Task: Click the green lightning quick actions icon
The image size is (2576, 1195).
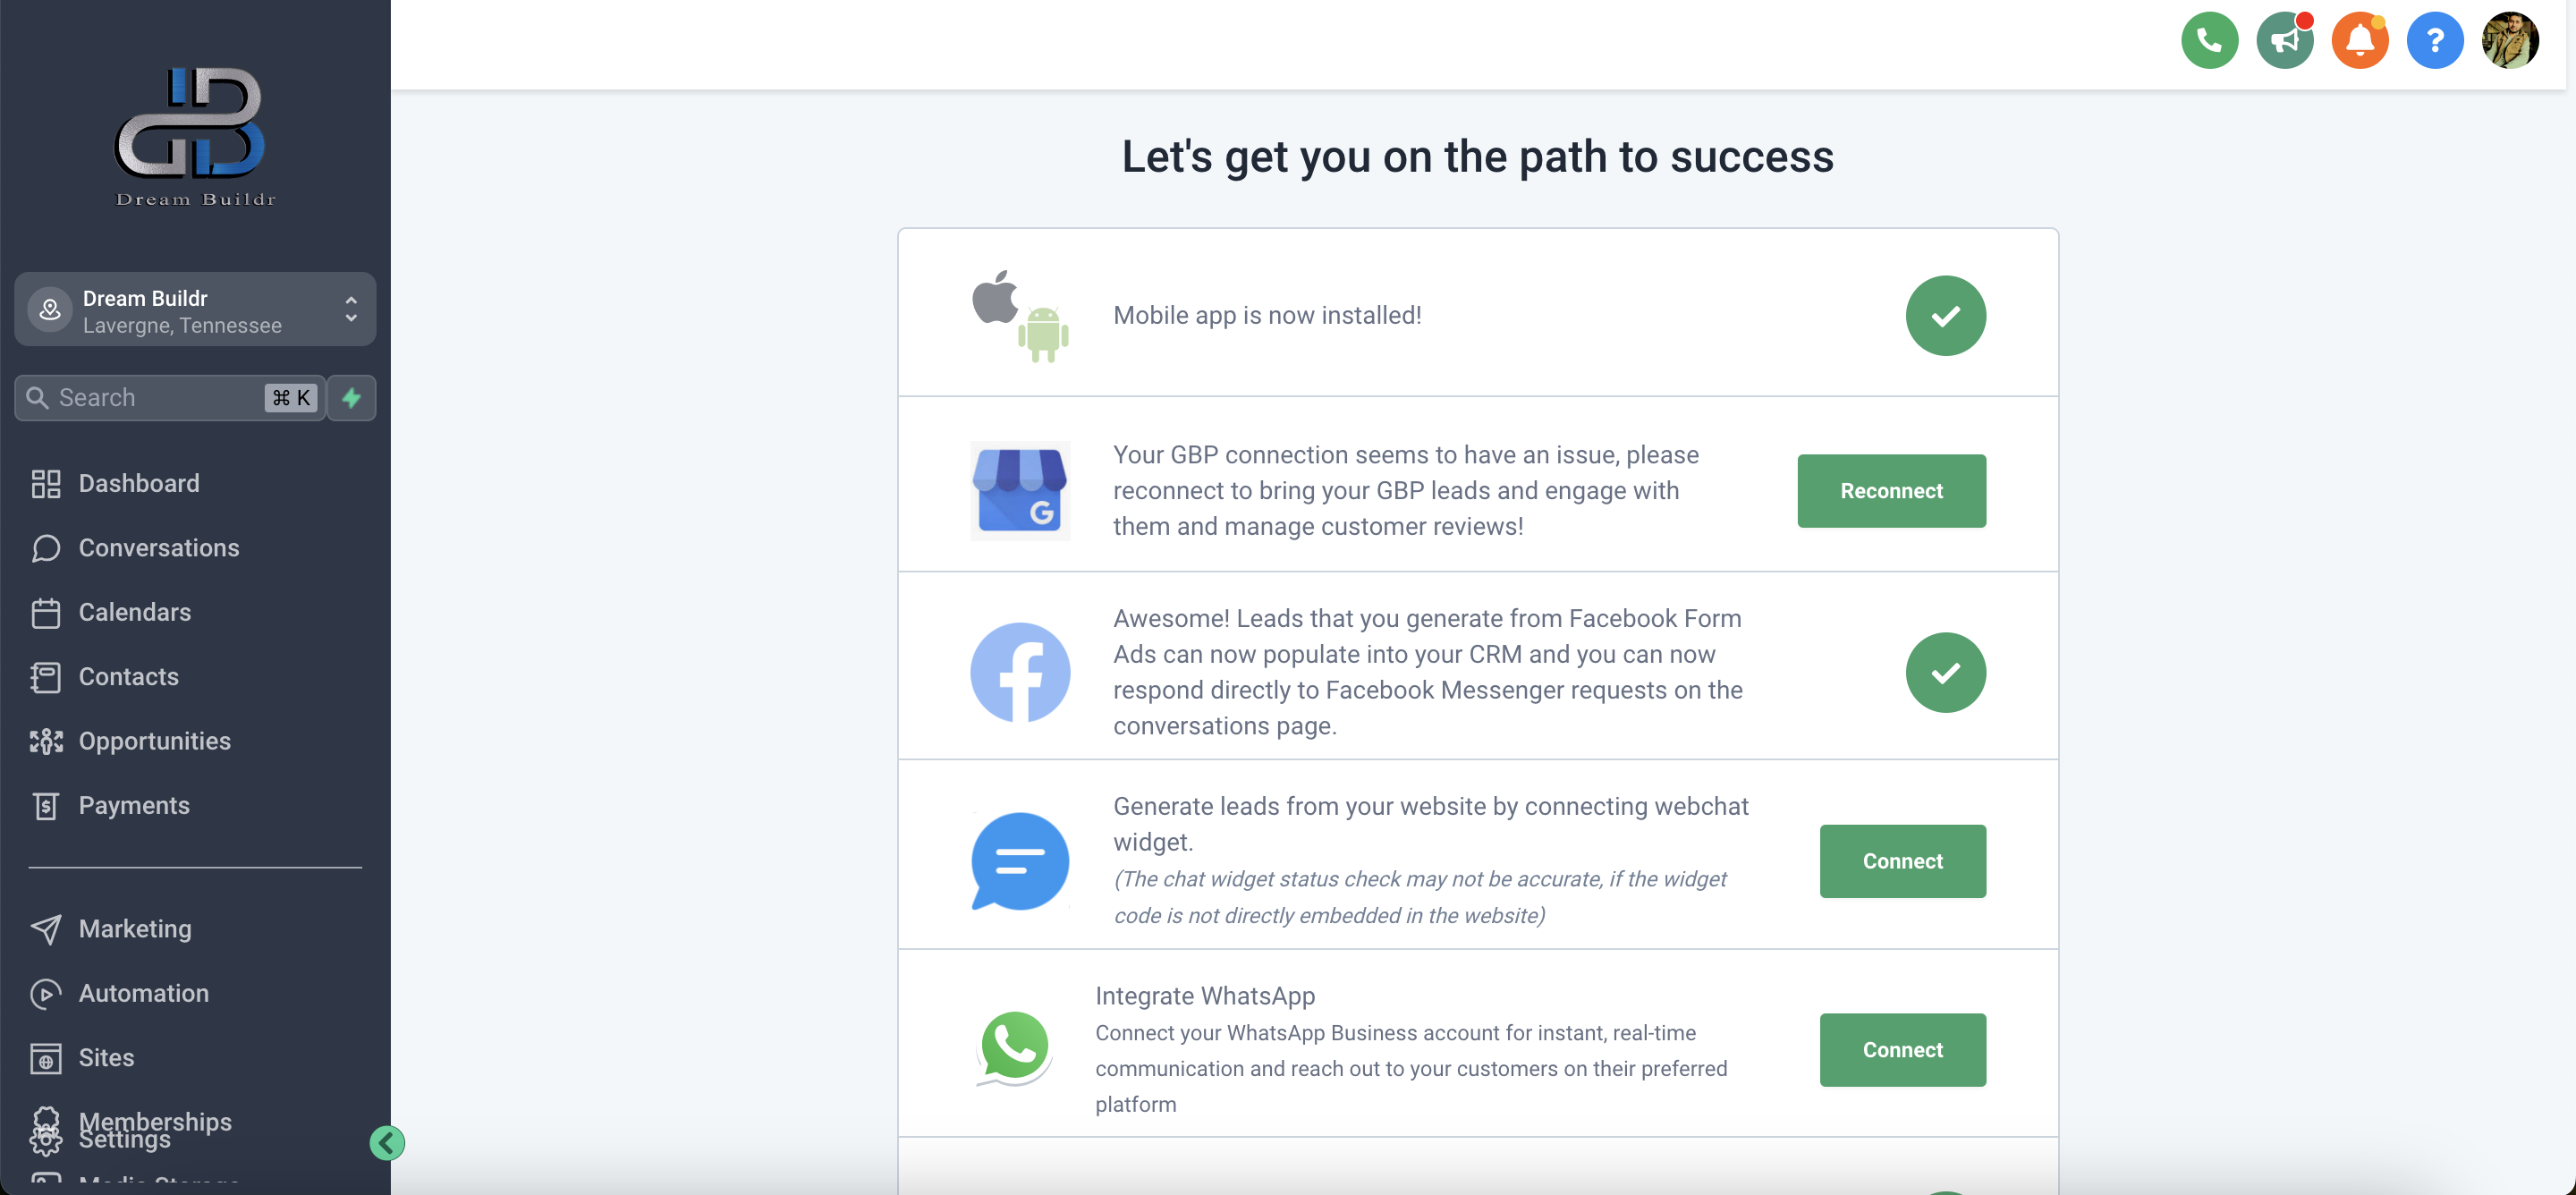Action: pos(351,398)
